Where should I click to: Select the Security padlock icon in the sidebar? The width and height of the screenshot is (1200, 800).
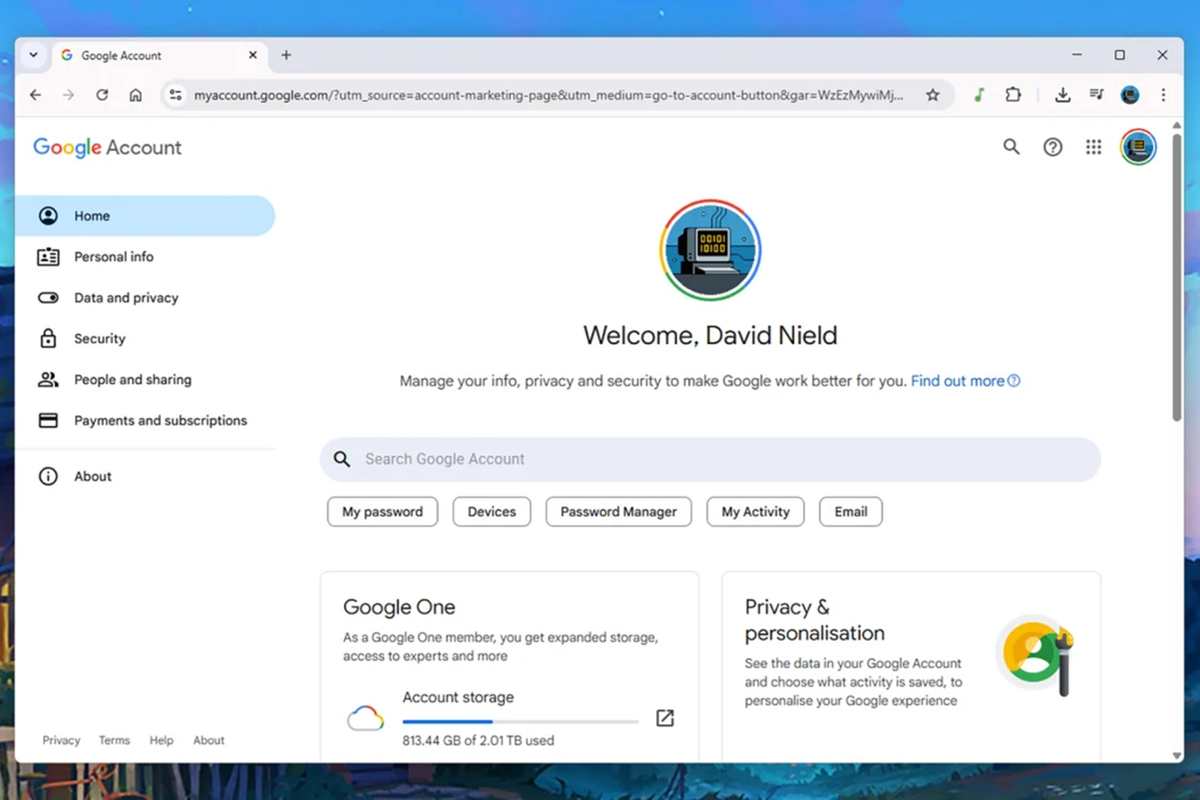point(47,338)
